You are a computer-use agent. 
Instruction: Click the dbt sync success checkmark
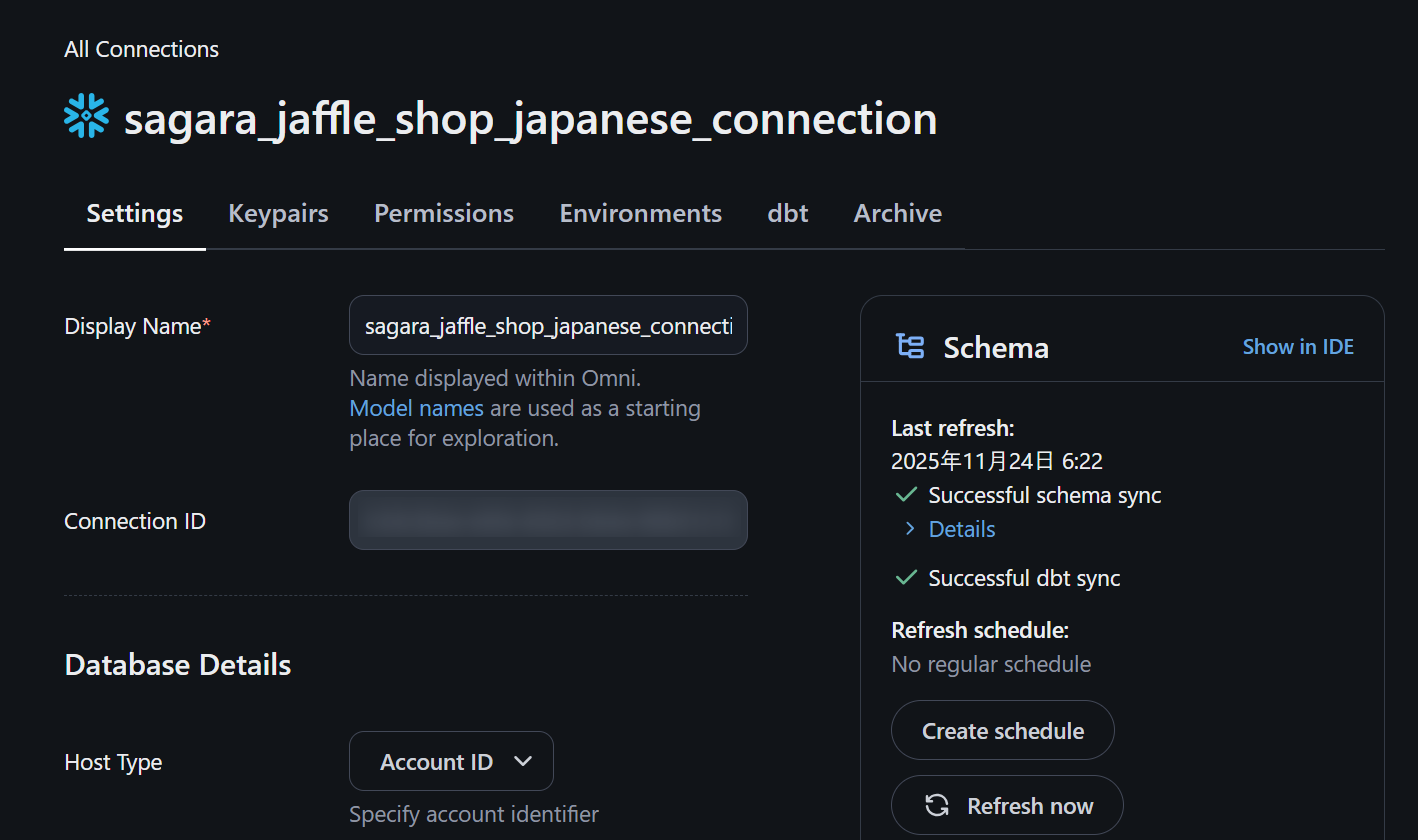click(x=907, y=578)
